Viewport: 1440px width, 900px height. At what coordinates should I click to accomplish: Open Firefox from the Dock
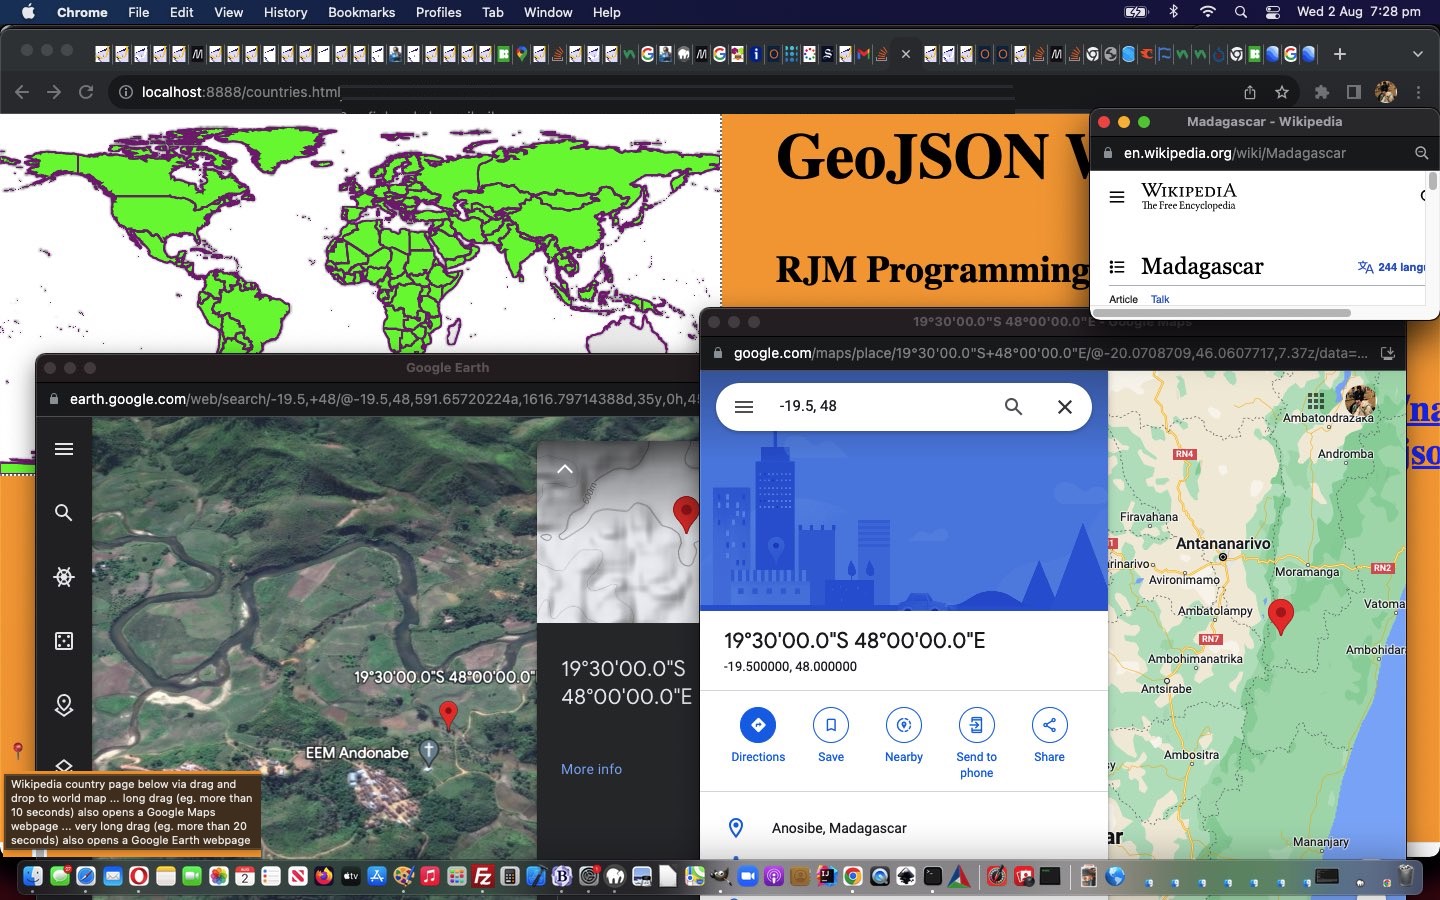tap(324, 877)
